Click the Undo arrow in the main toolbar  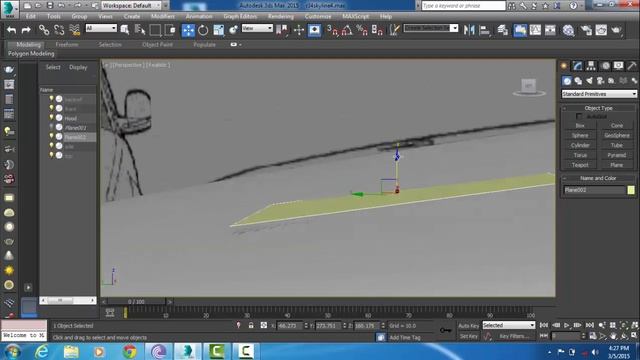tap(11, 30)
